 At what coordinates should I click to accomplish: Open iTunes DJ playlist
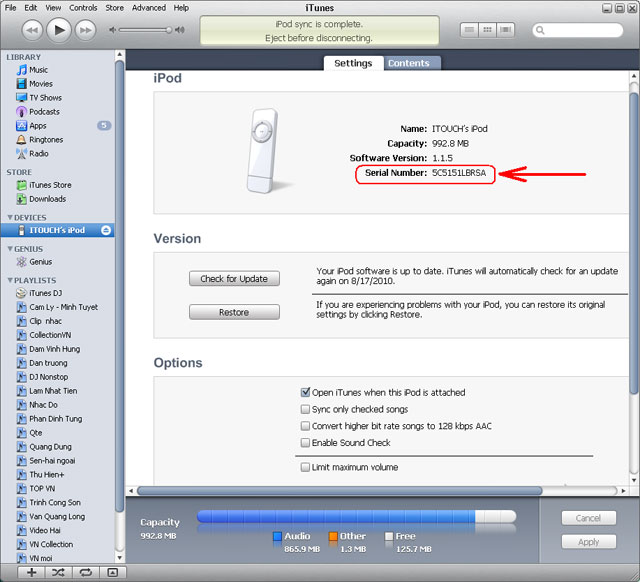(45, 293)
